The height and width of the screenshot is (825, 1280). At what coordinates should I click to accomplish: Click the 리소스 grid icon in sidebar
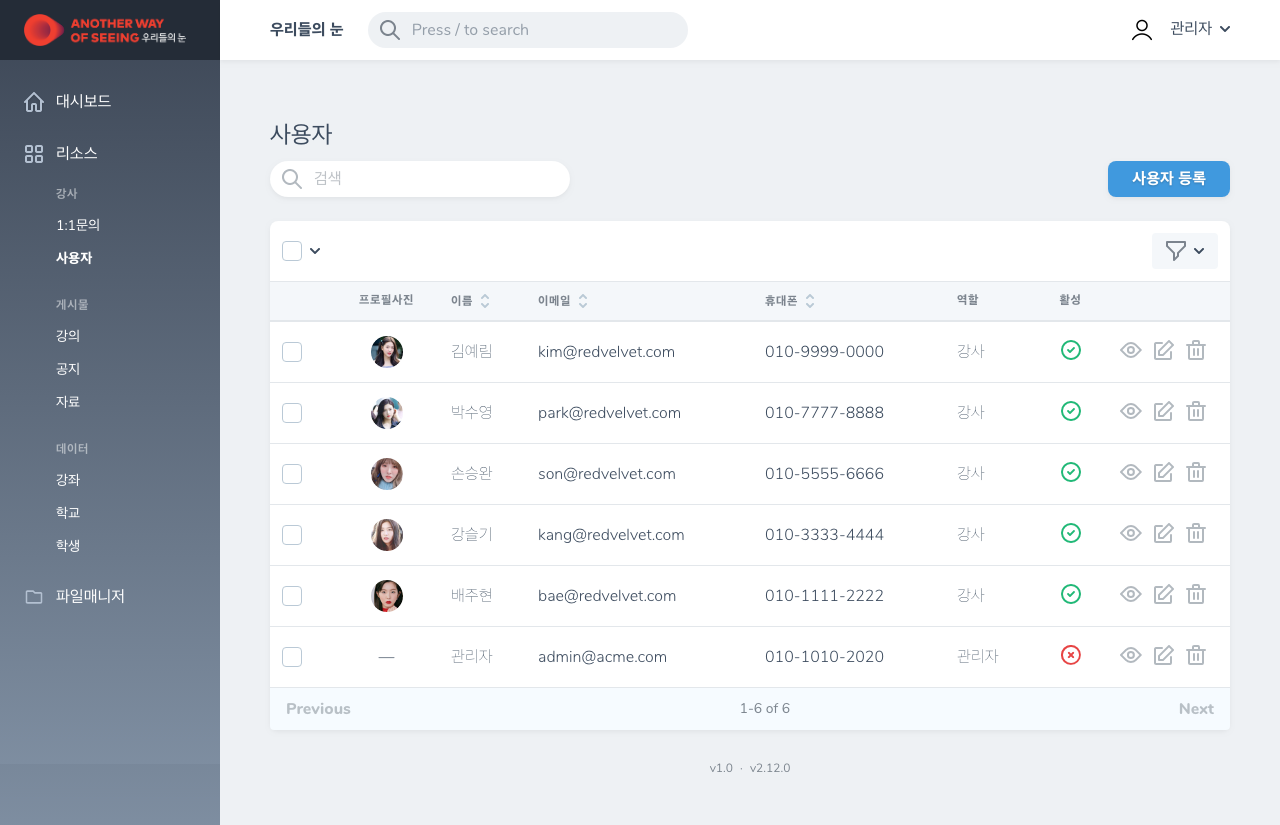pos(34,153)
